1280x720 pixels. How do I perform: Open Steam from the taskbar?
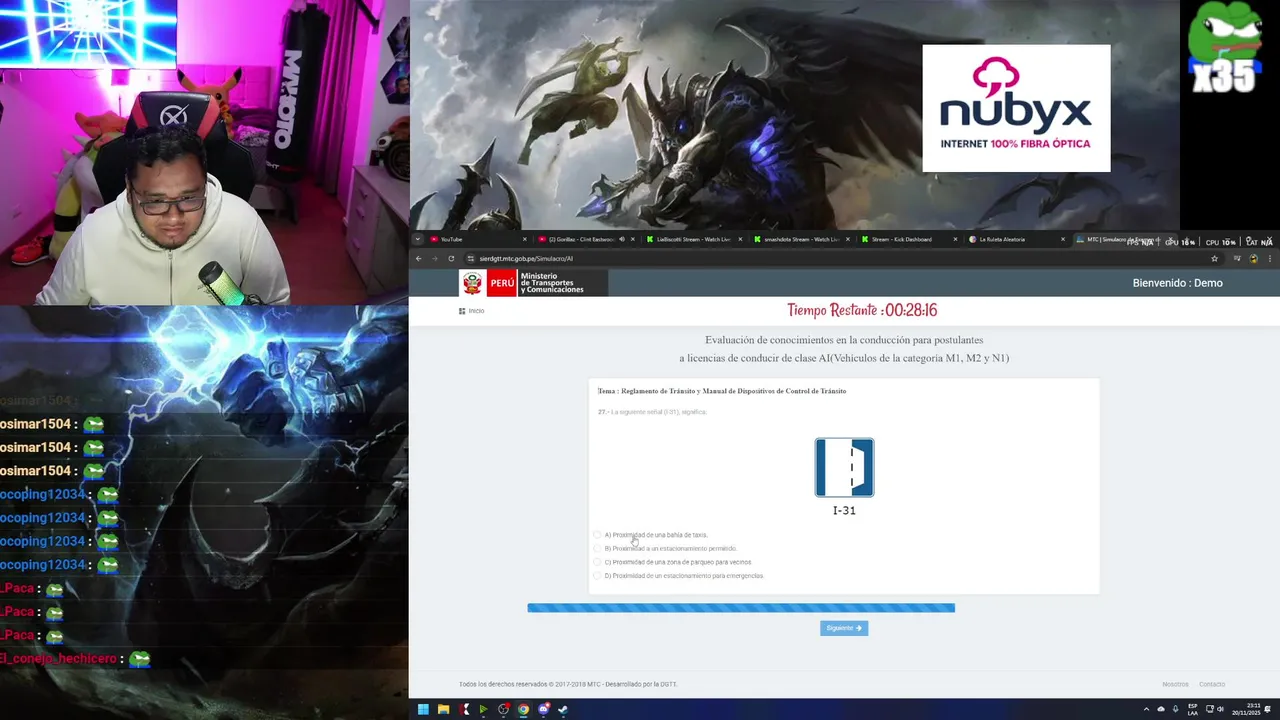tap(563, 710)
